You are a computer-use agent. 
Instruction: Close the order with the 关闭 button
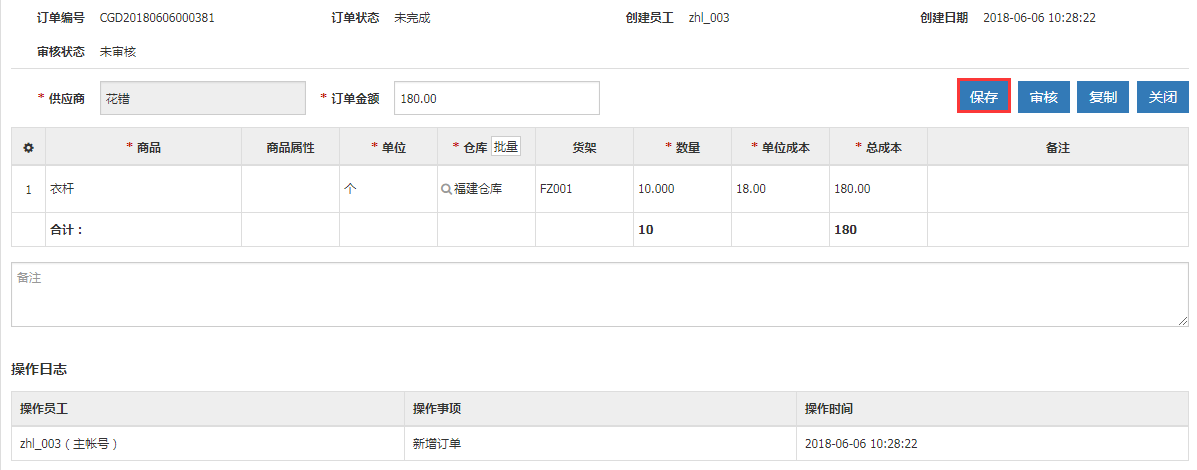pos(1162,97)
